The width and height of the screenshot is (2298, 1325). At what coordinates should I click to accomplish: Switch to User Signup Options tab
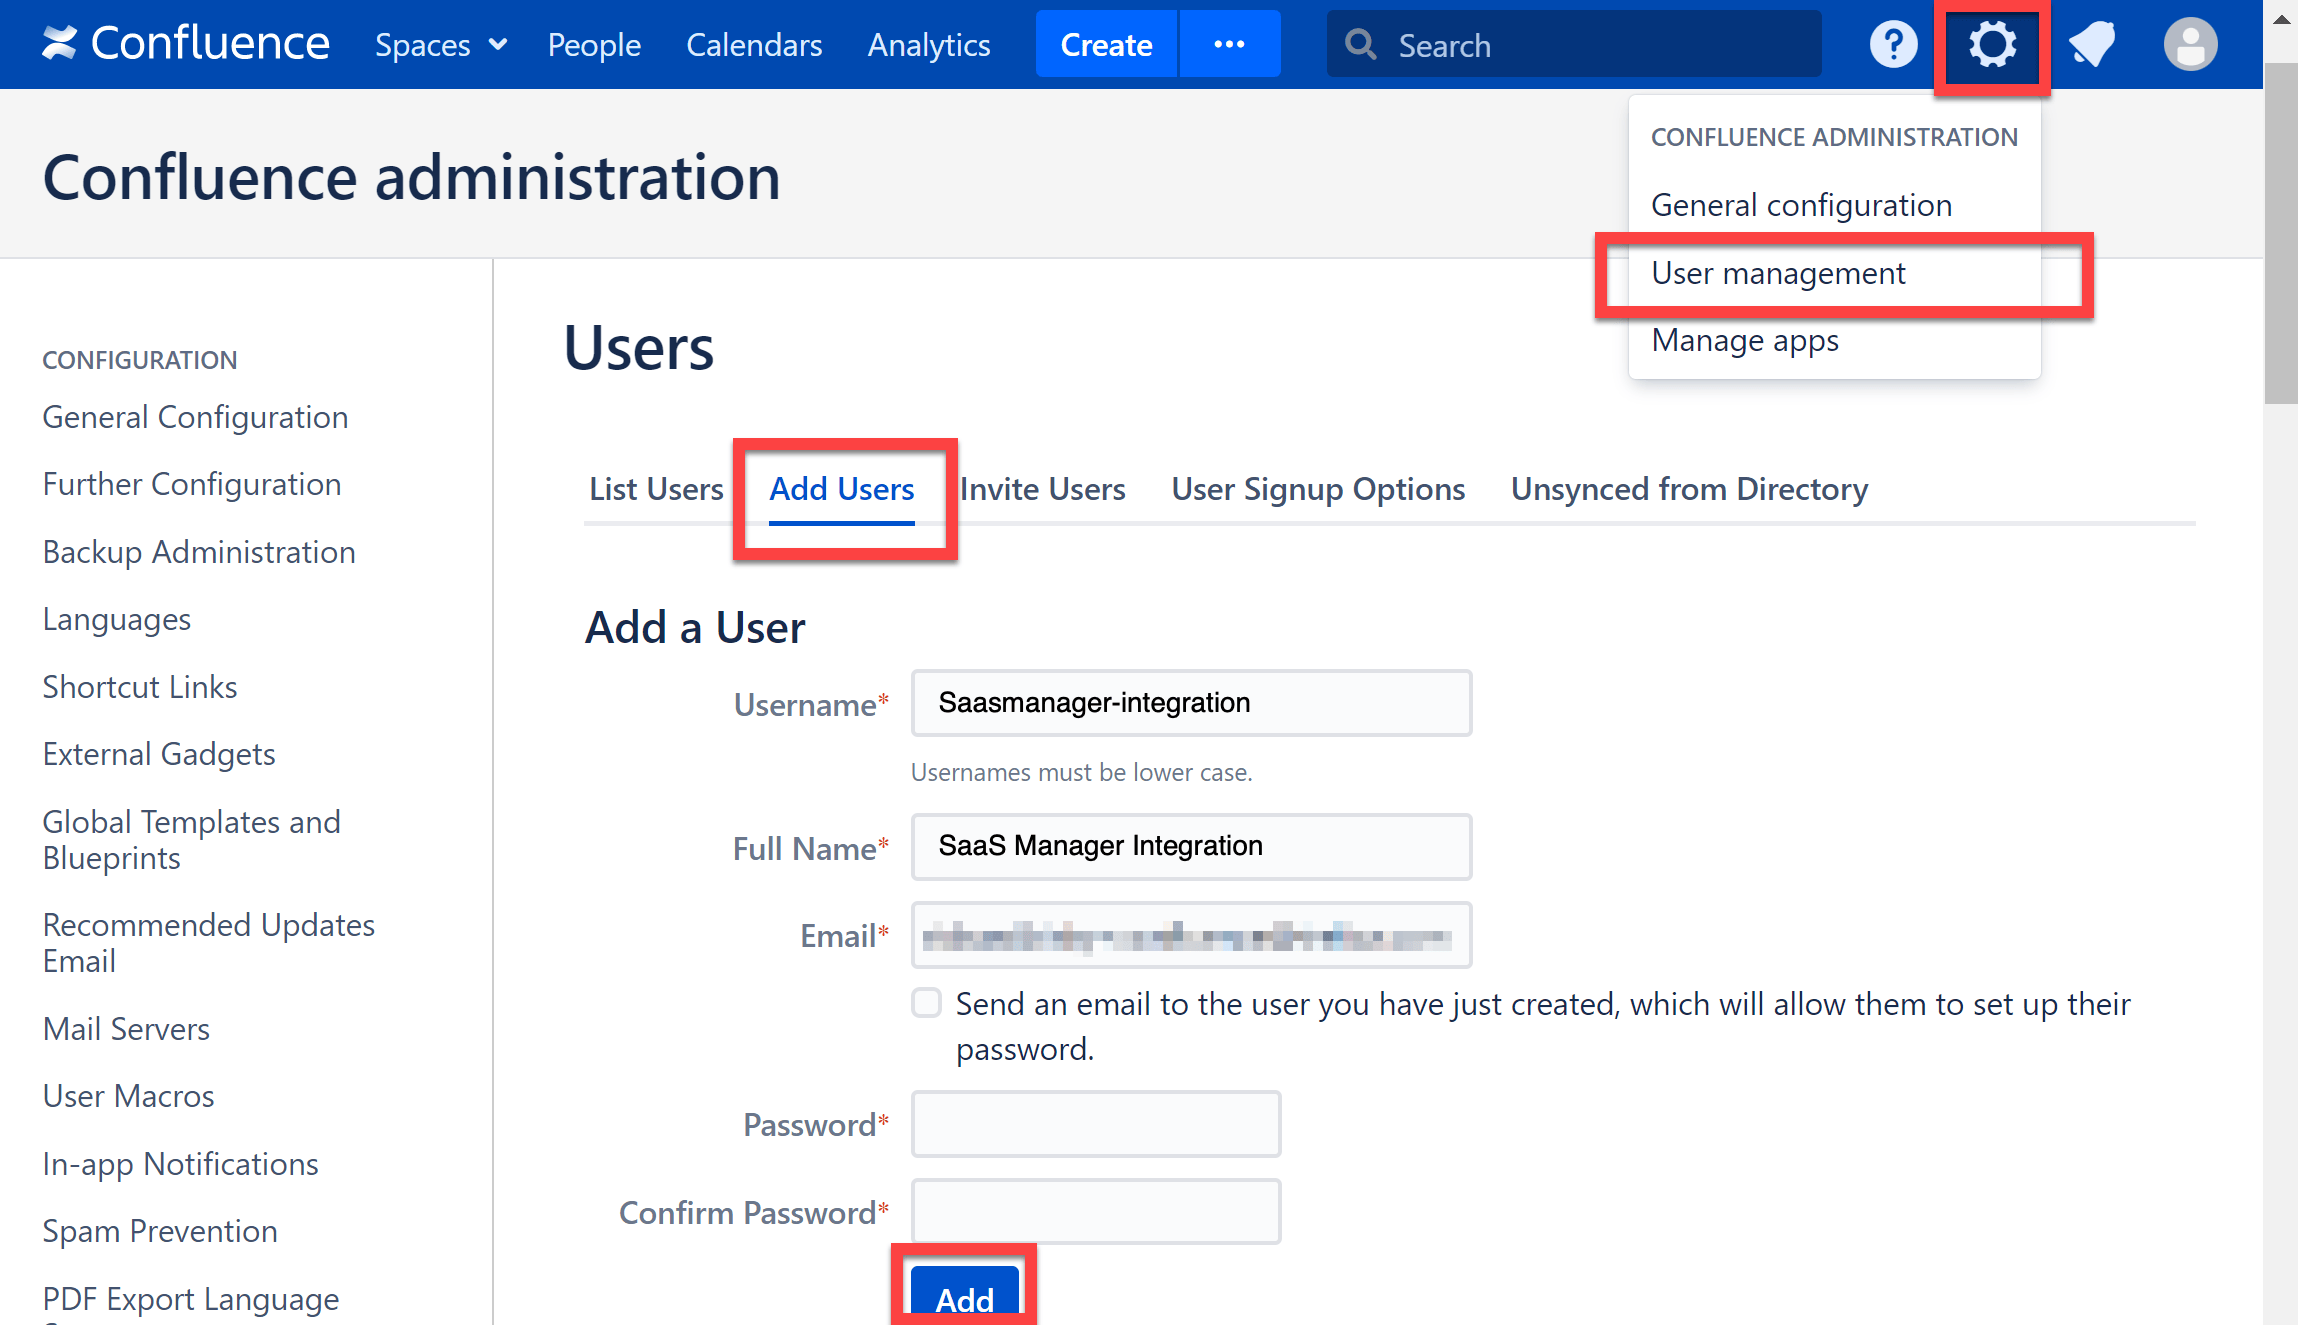[x=1318, y=489]
